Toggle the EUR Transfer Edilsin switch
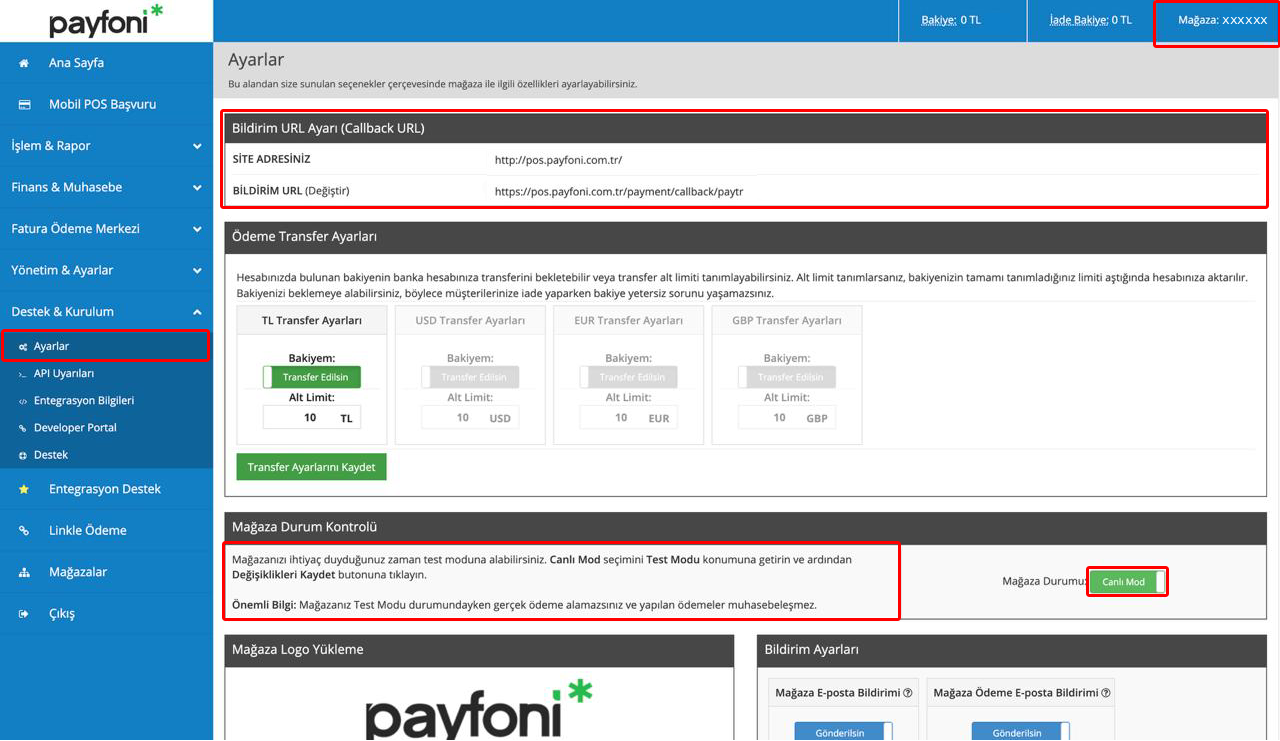 tap(629, 377)
